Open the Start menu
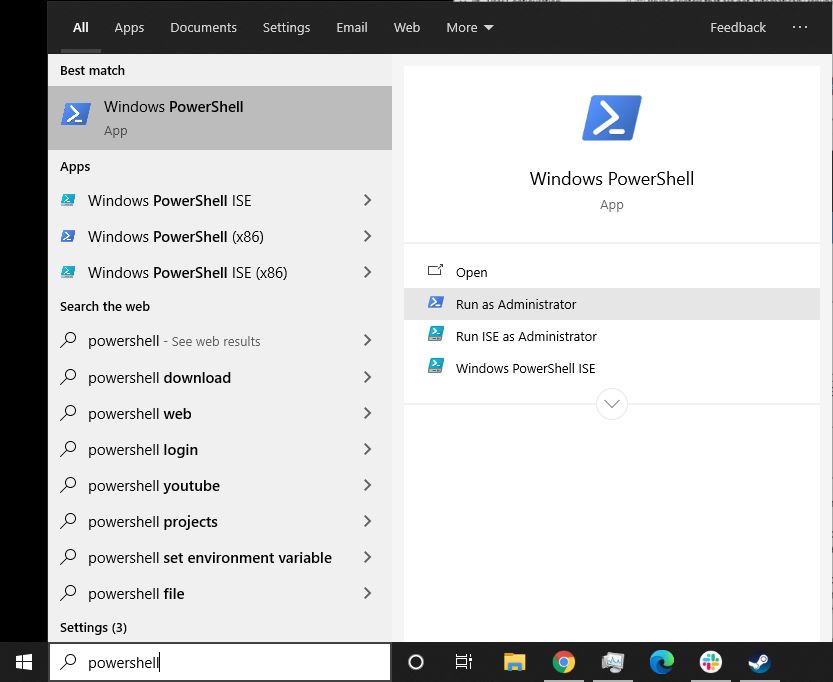 click(x=22, y=661)
